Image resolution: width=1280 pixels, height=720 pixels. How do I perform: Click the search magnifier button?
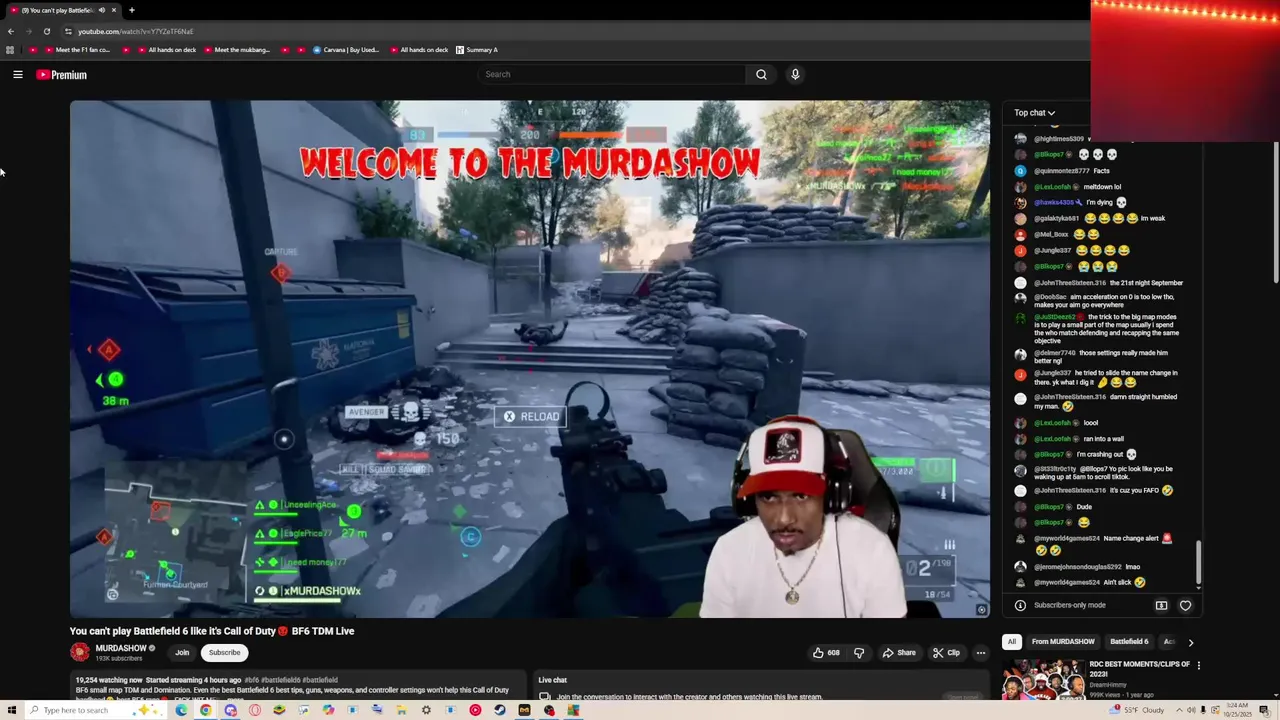point(761,74)
